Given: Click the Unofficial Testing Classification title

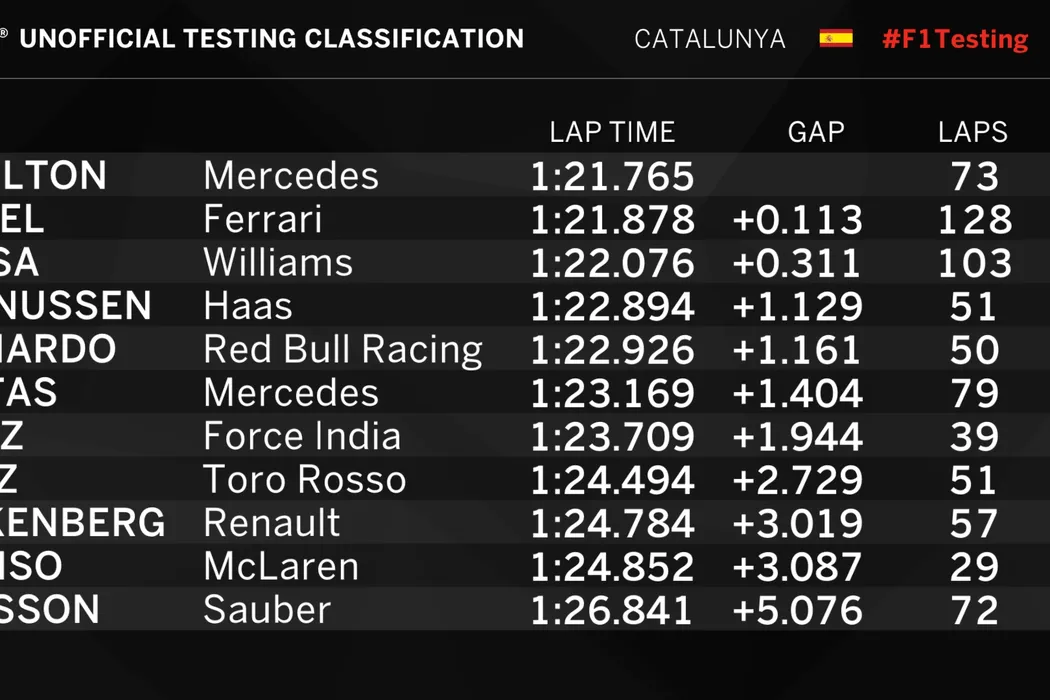Looking at the screenshot, I should coord(271,39).
